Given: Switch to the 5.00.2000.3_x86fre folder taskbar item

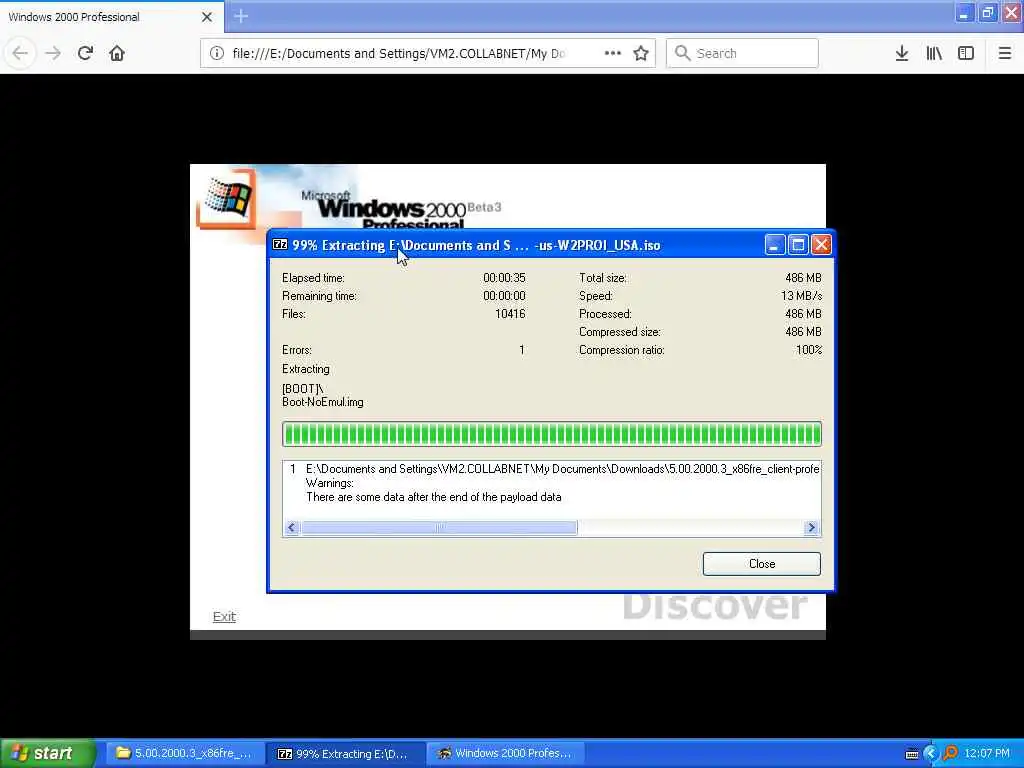Looking at the screenshot, I should (x=185, y=754).
